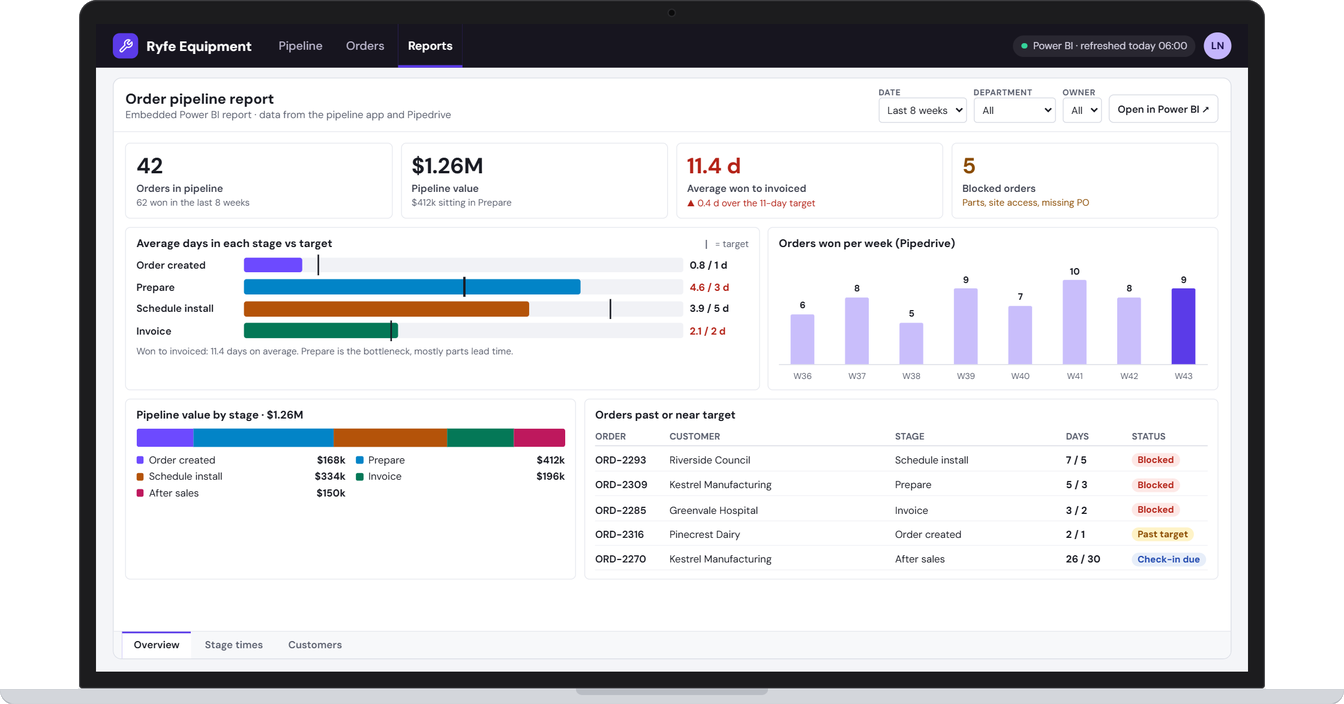The width and height of the screenshot is (1344, 704).
Task: Click the Ryfe Equipment wrench logo icon
Action: 125,45
